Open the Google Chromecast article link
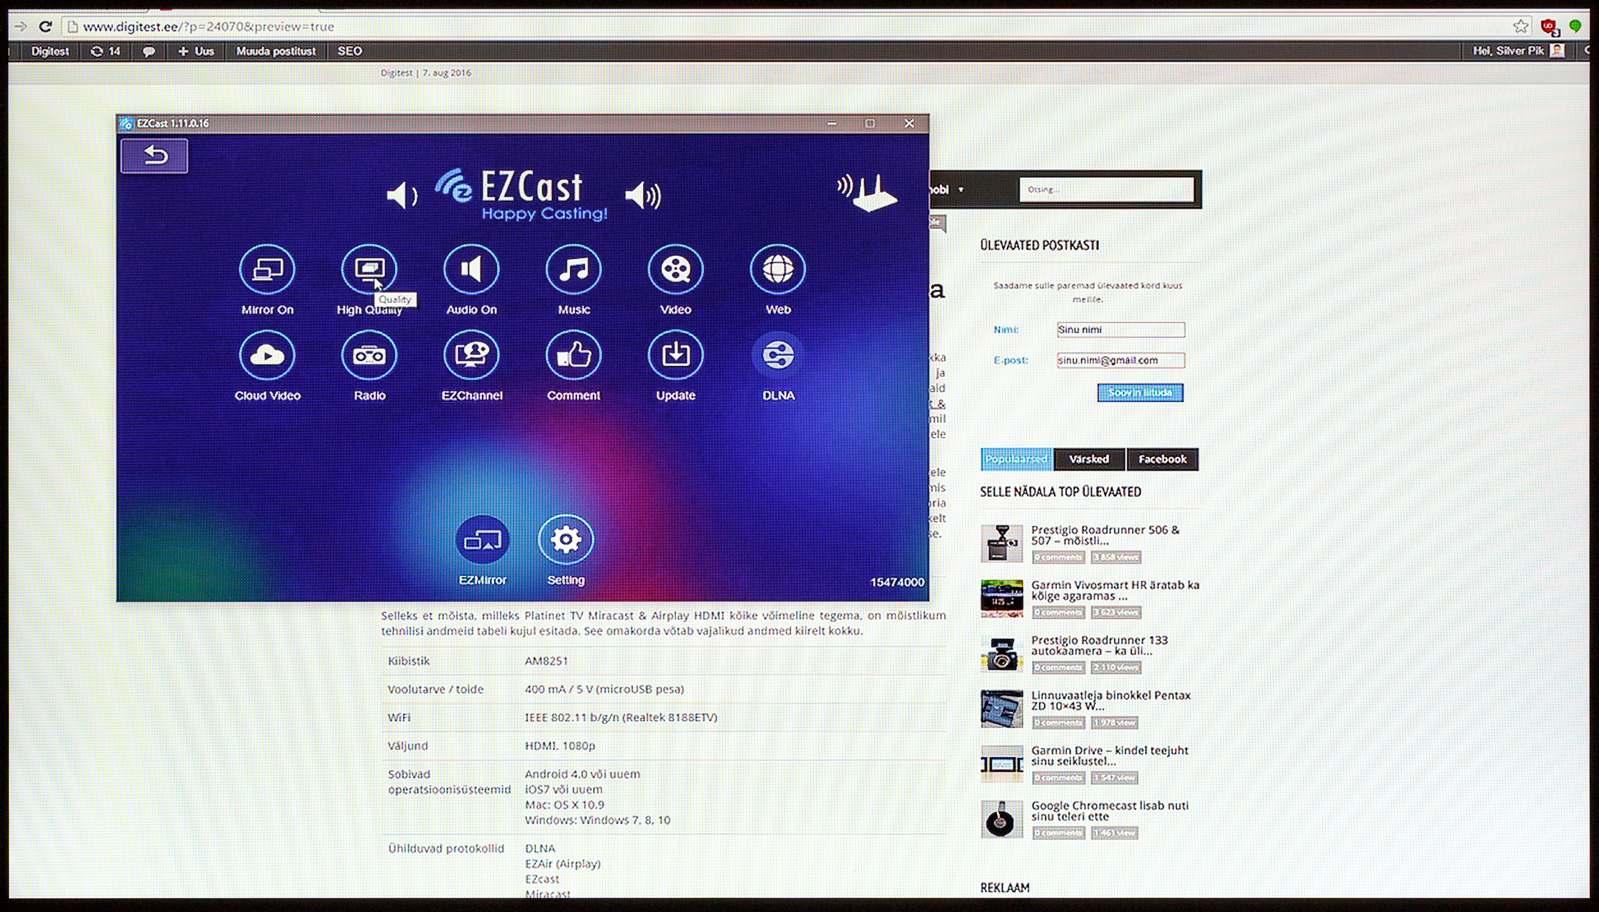The height and width of the screenshot is (912, 1599). point(1110,810)
